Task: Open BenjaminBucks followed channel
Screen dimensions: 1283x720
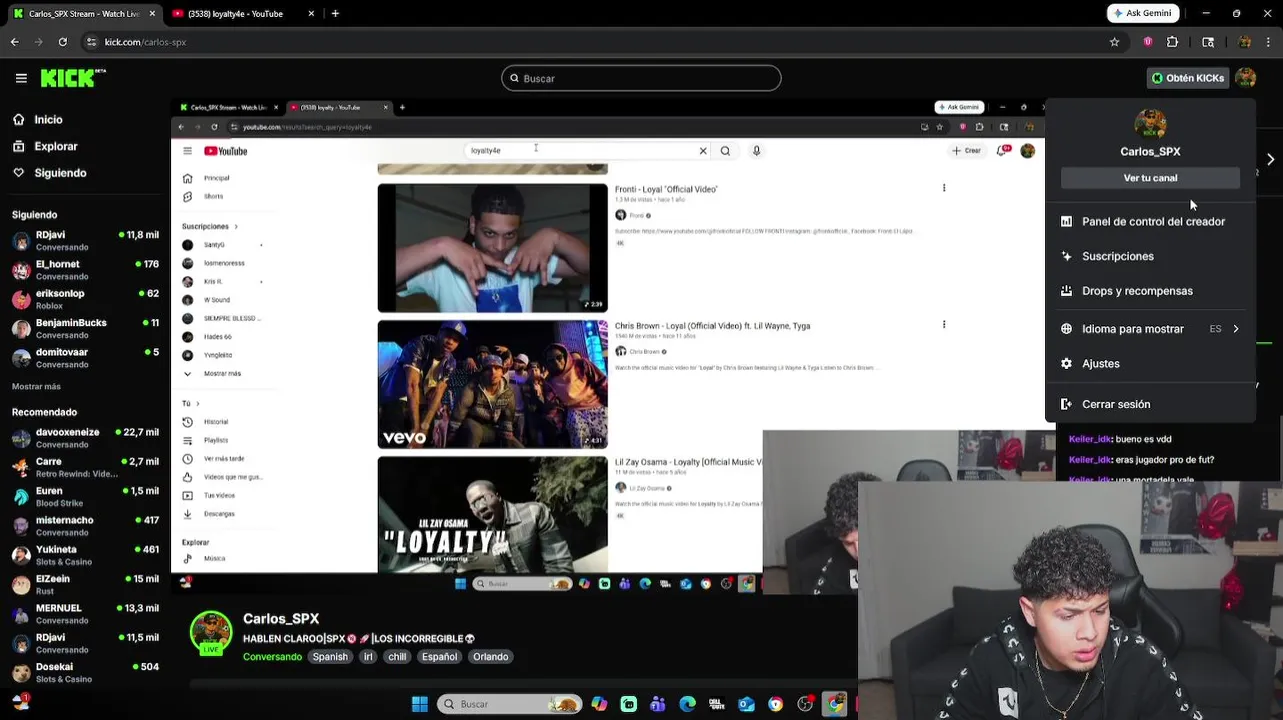Action: 85,329
